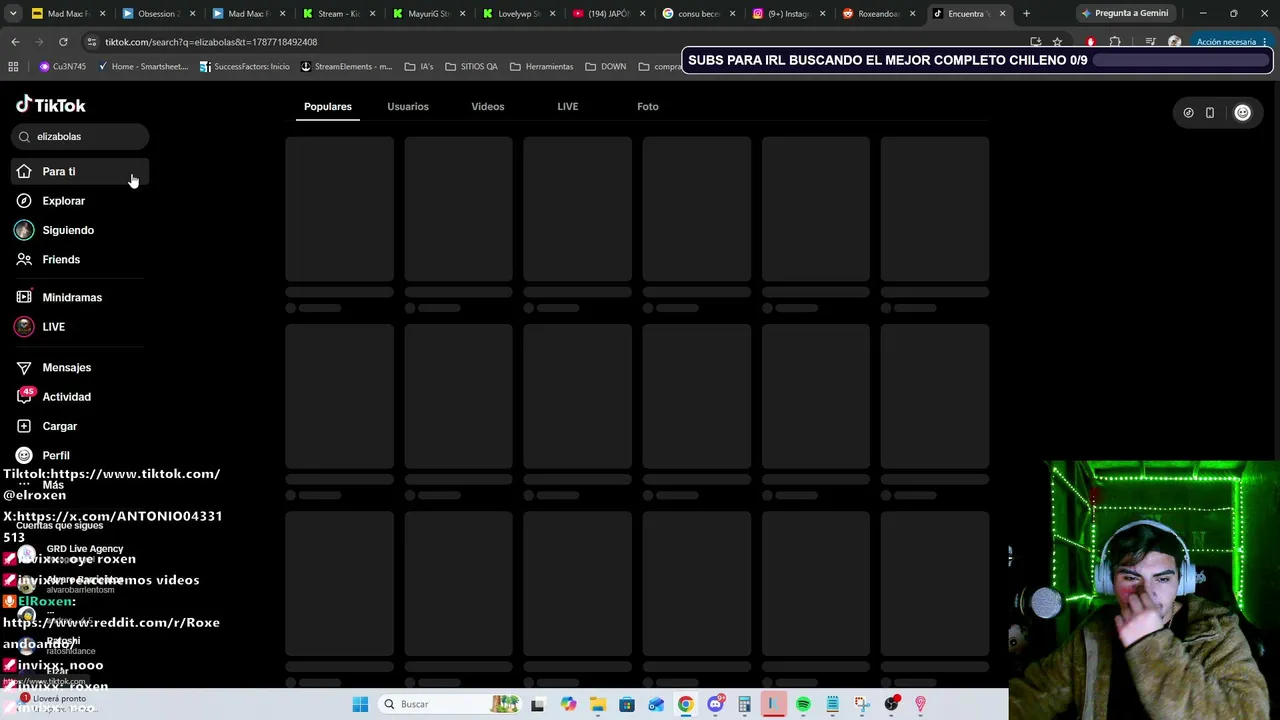
Task: Switch to the Videos tab
Action: (x=488, y=107)
